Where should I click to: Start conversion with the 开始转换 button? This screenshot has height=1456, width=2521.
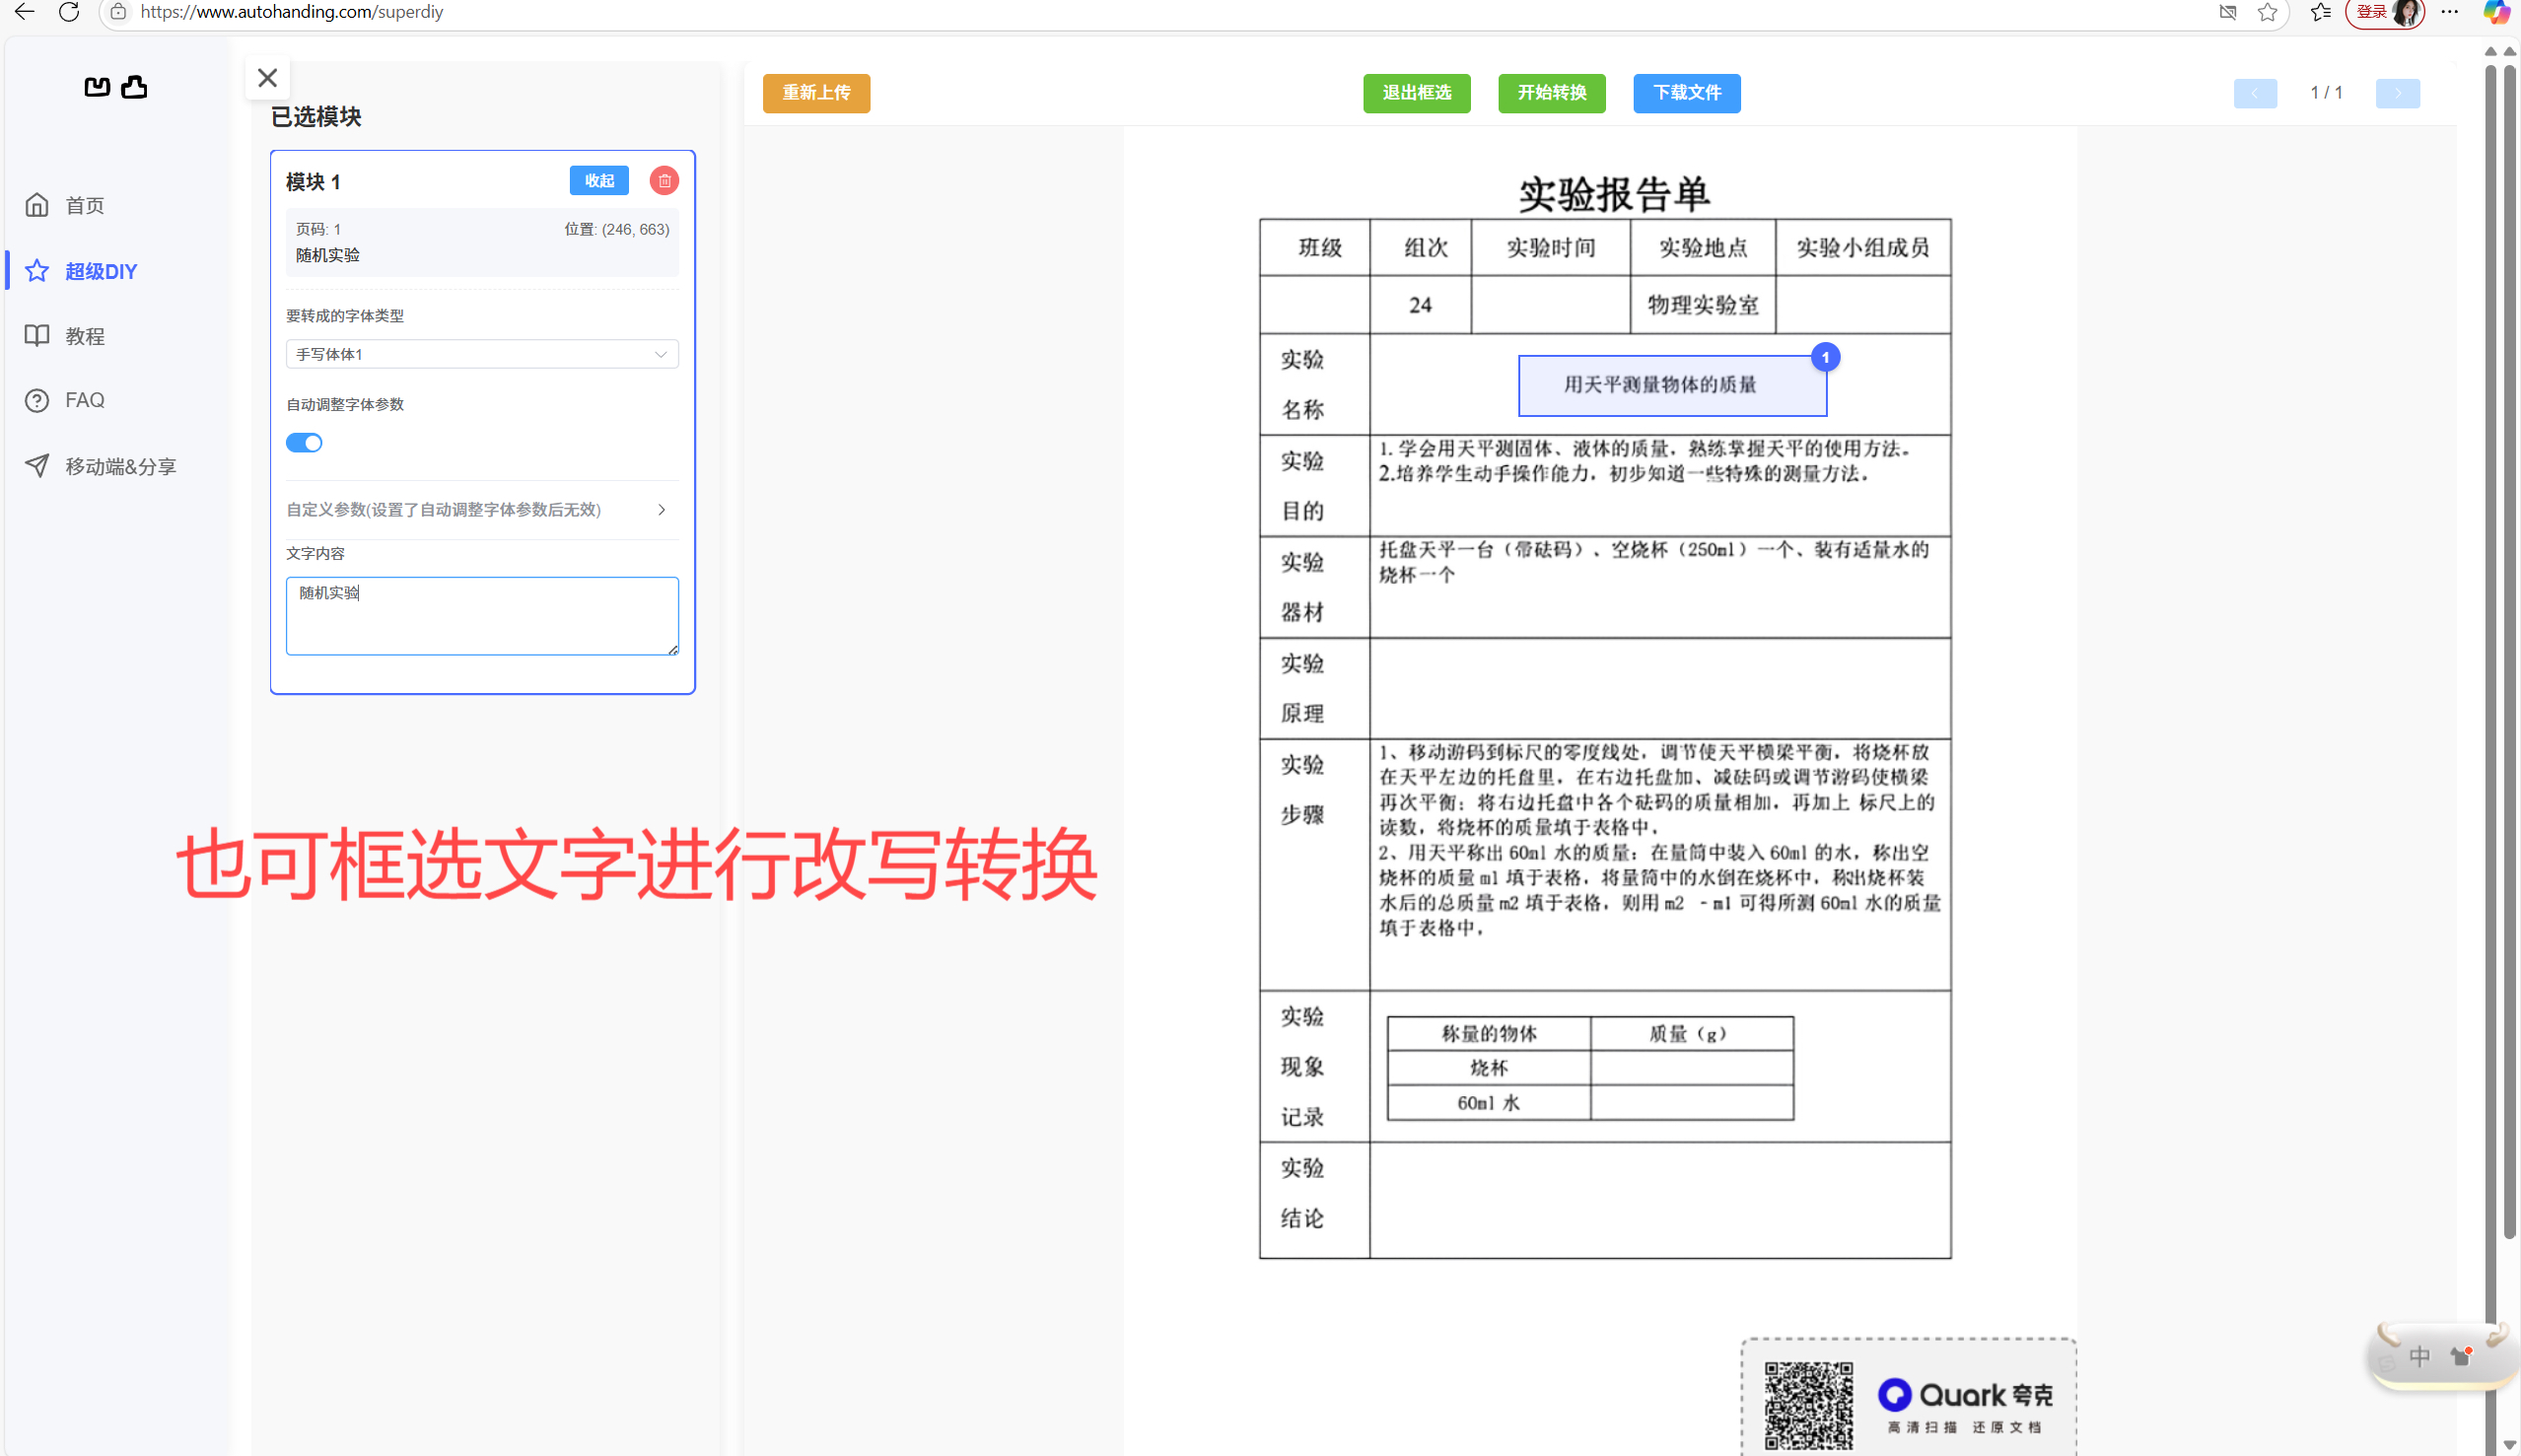1551,93
